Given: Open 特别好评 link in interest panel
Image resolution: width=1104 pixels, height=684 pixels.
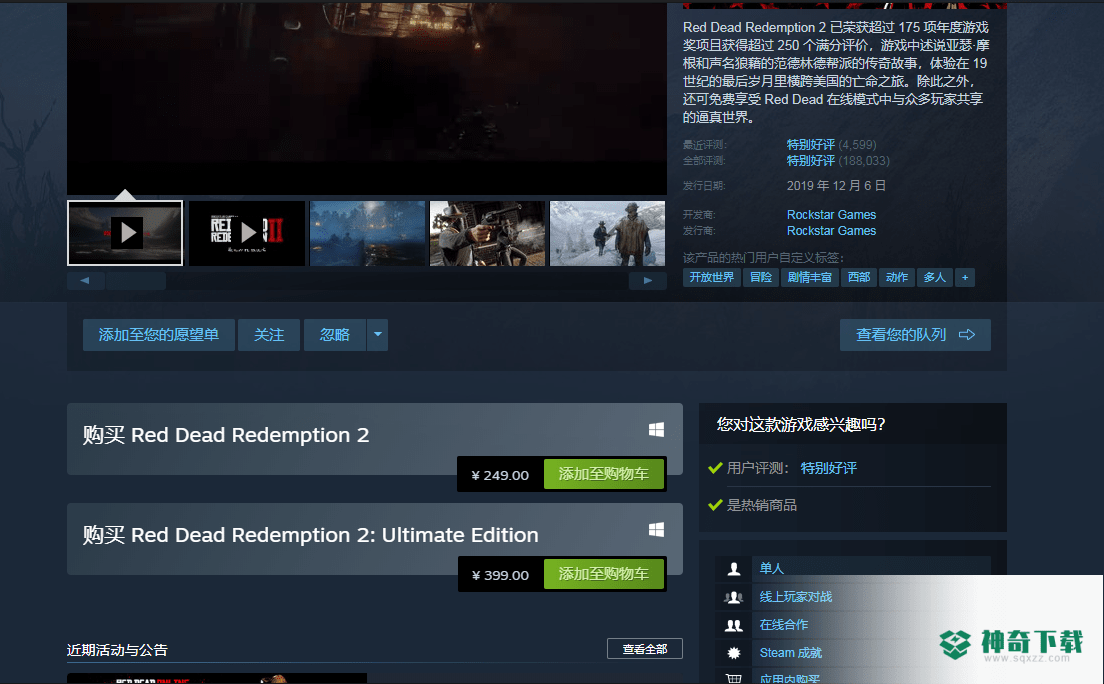Looking at the screenshot, I should [x=829, y=468].
